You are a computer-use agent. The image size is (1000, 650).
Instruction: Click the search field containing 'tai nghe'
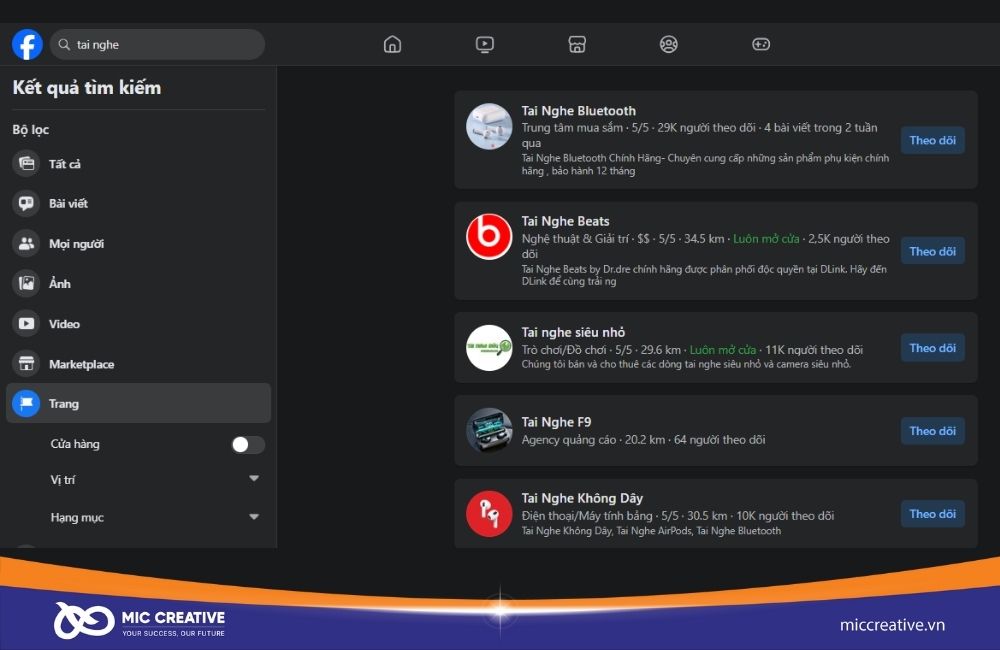pyautogui.click(x=158, y=45)
